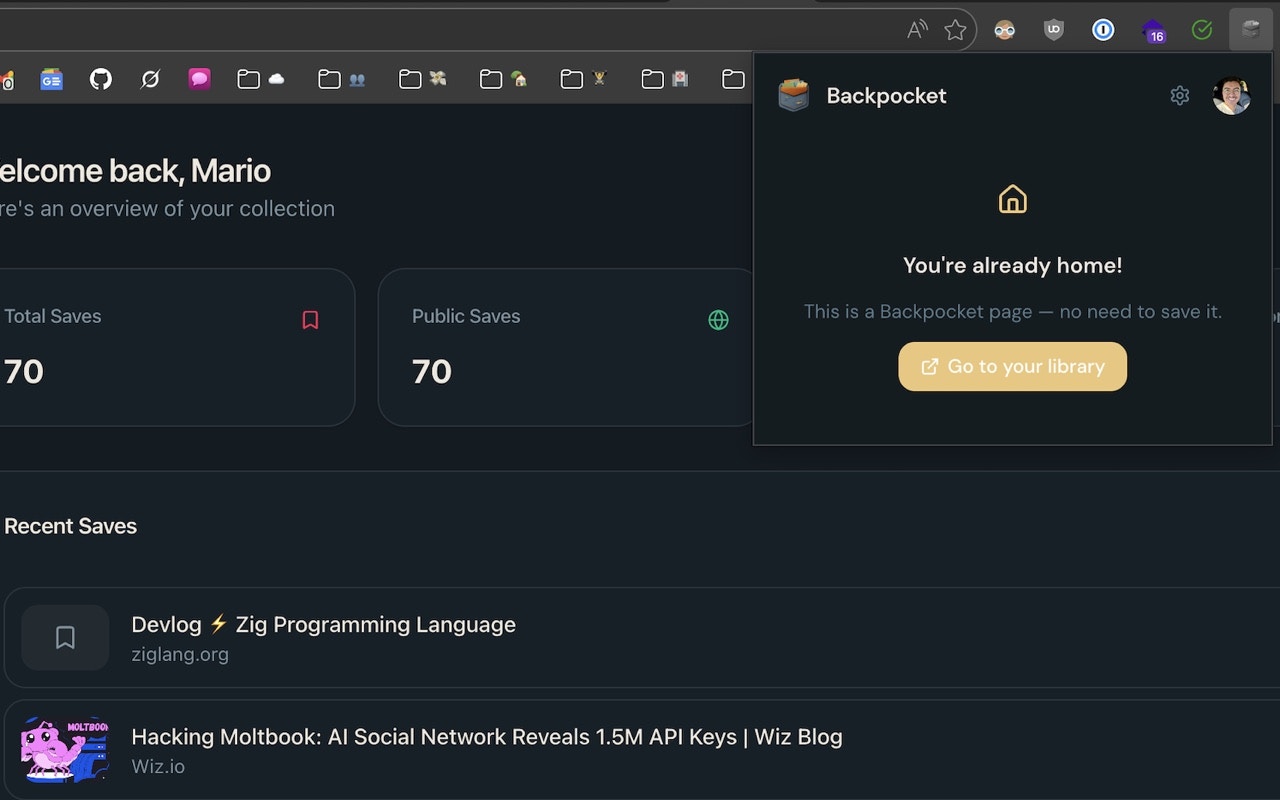Open the Google News bookmark icon
The height and width of the screenshot is (800, 1280).
[x=51, y=79]
